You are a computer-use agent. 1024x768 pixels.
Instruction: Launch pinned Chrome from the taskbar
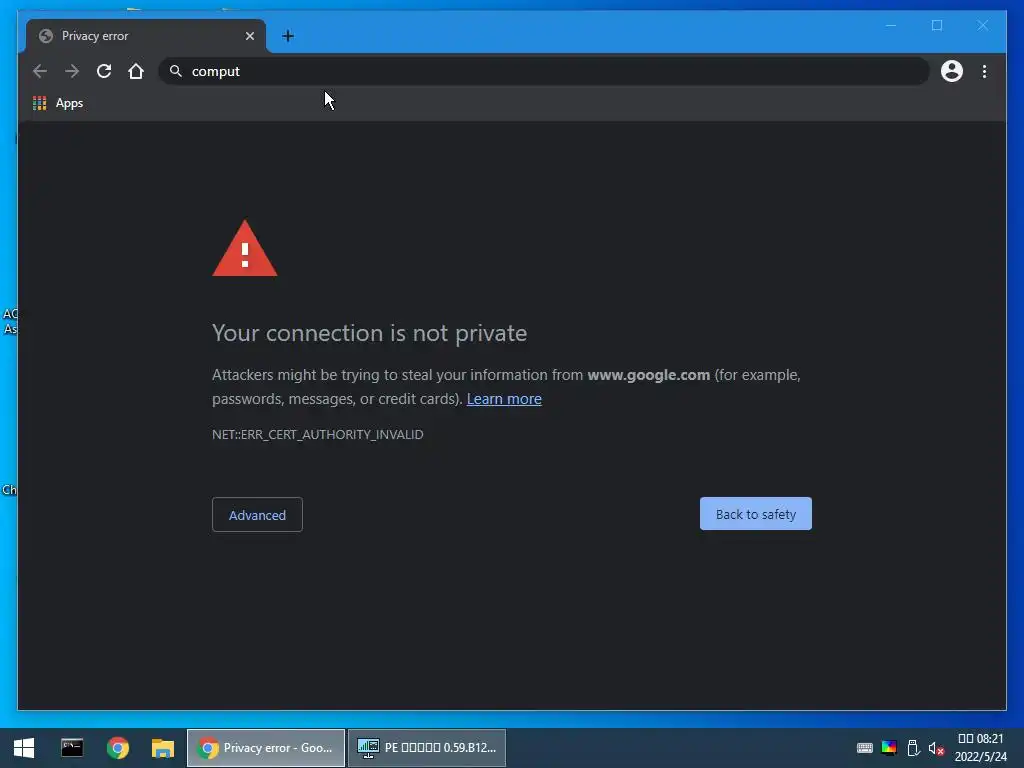pyautogui.click(x=118, y=748)
